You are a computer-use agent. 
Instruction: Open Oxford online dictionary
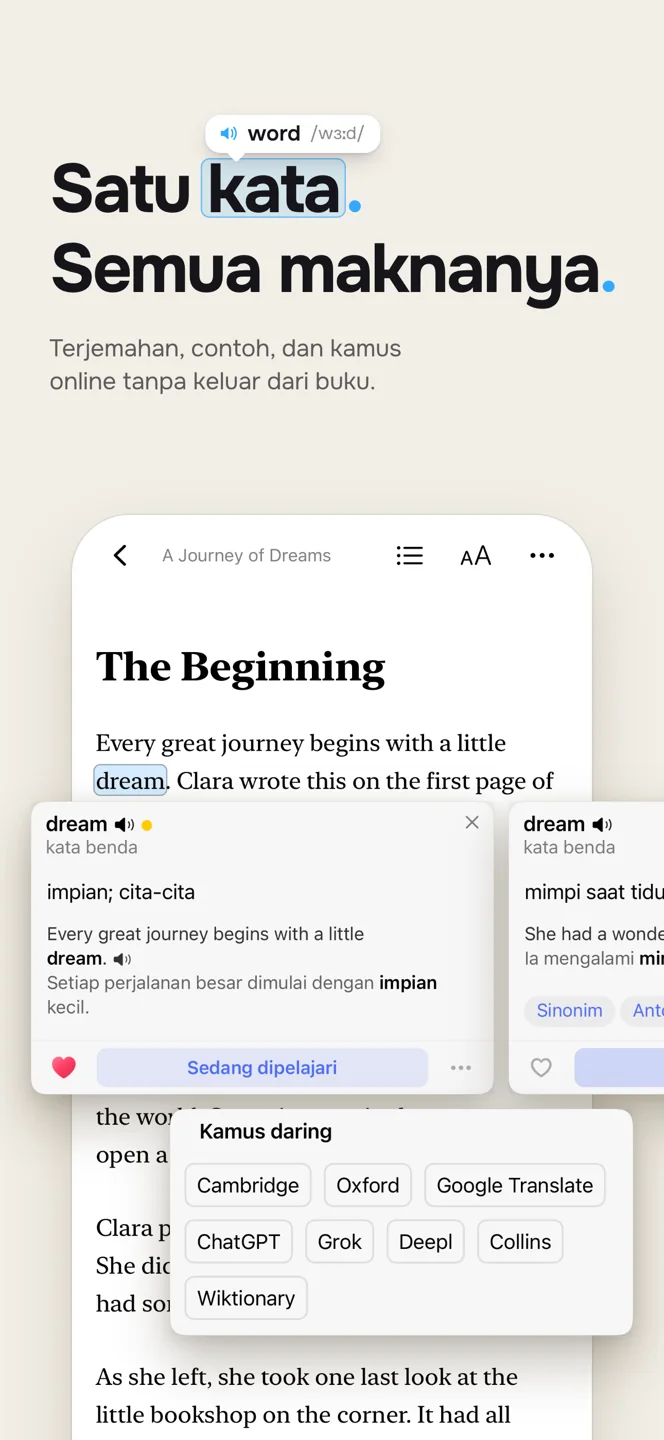click(x=368, y=1185)
